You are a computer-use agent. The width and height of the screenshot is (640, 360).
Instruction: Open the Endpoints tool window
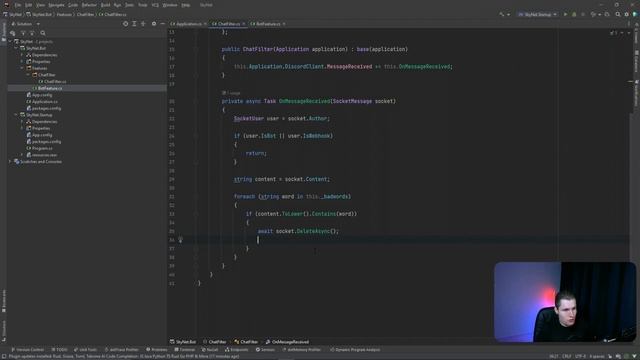[237, 349]
